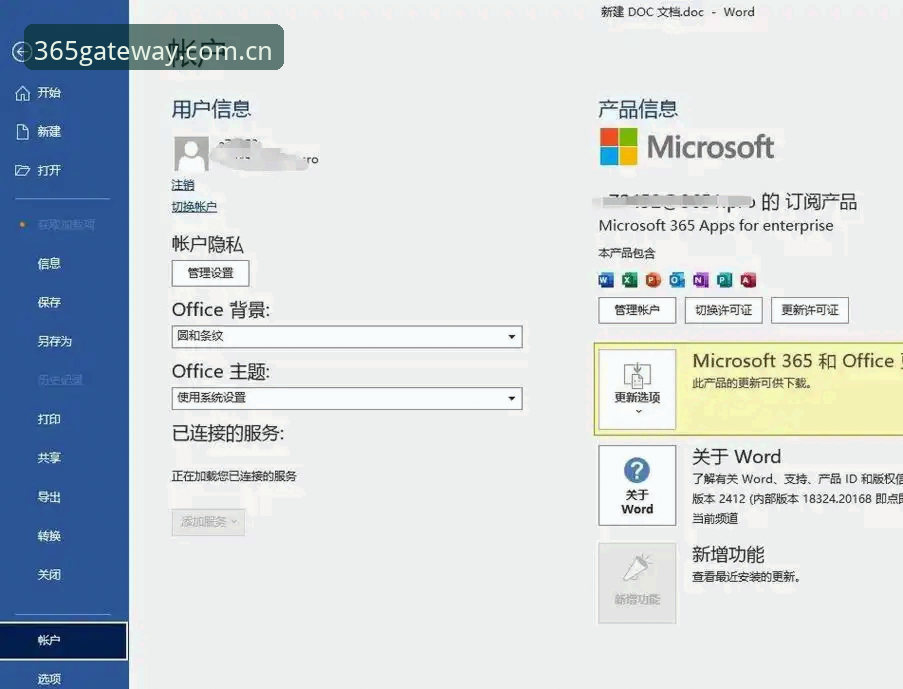Click the 用户信息 heading

click(x=211, y=109)
